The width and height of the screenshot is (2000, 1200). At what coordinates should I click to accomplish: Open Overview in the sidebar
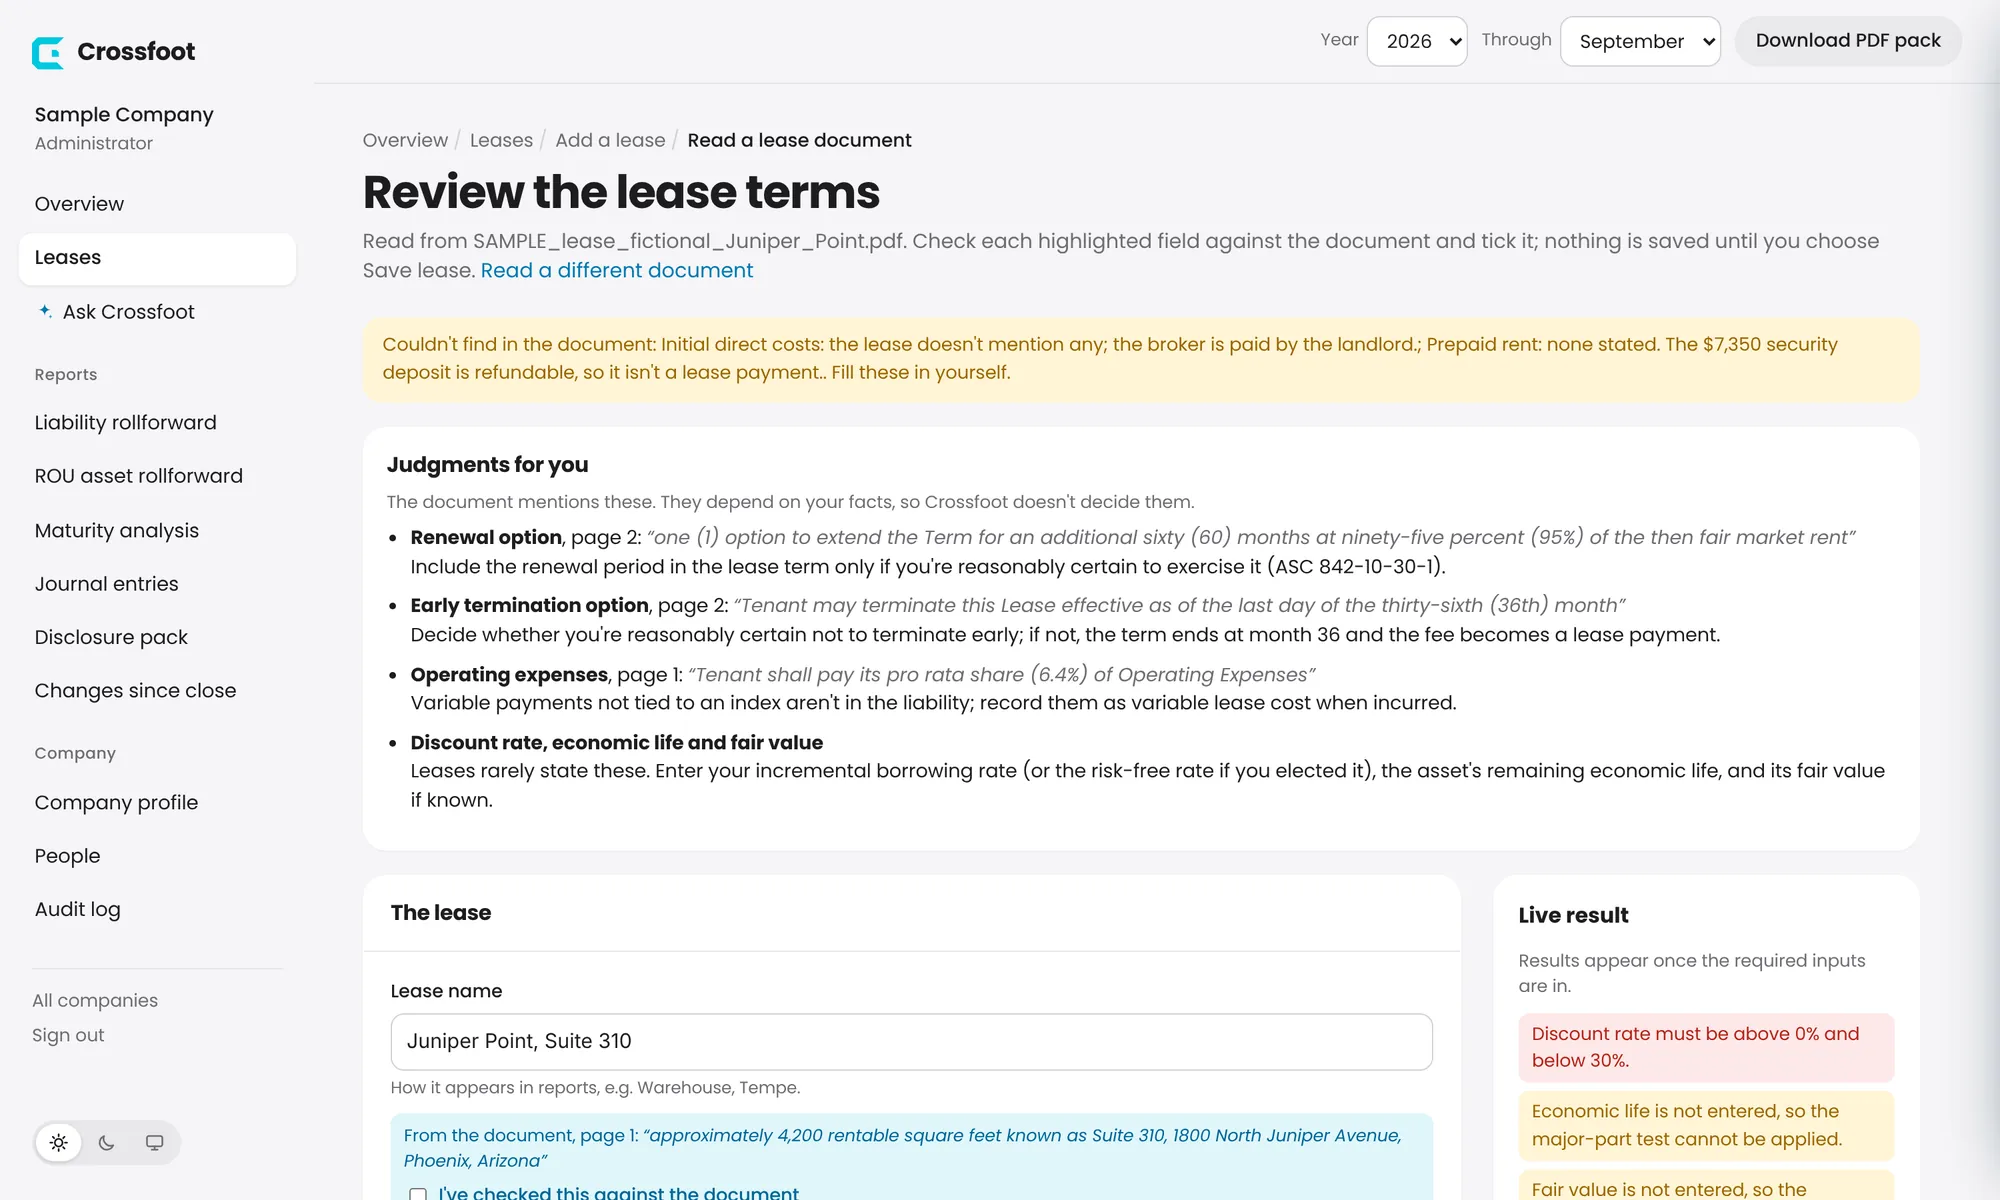point(157,204)
